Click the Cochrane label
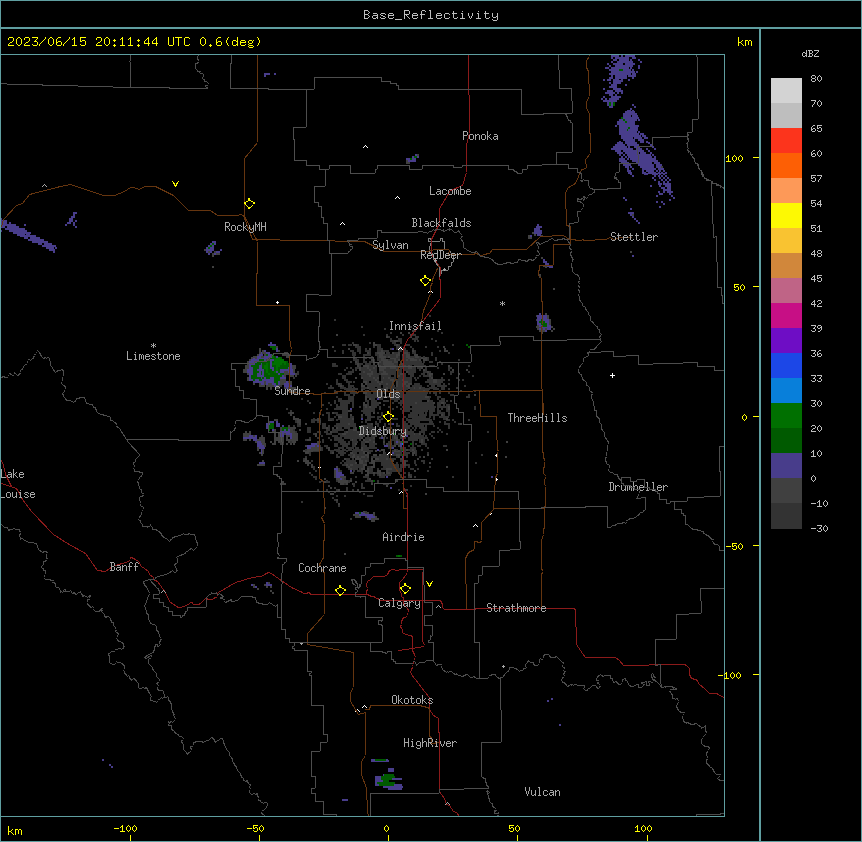 322,568
